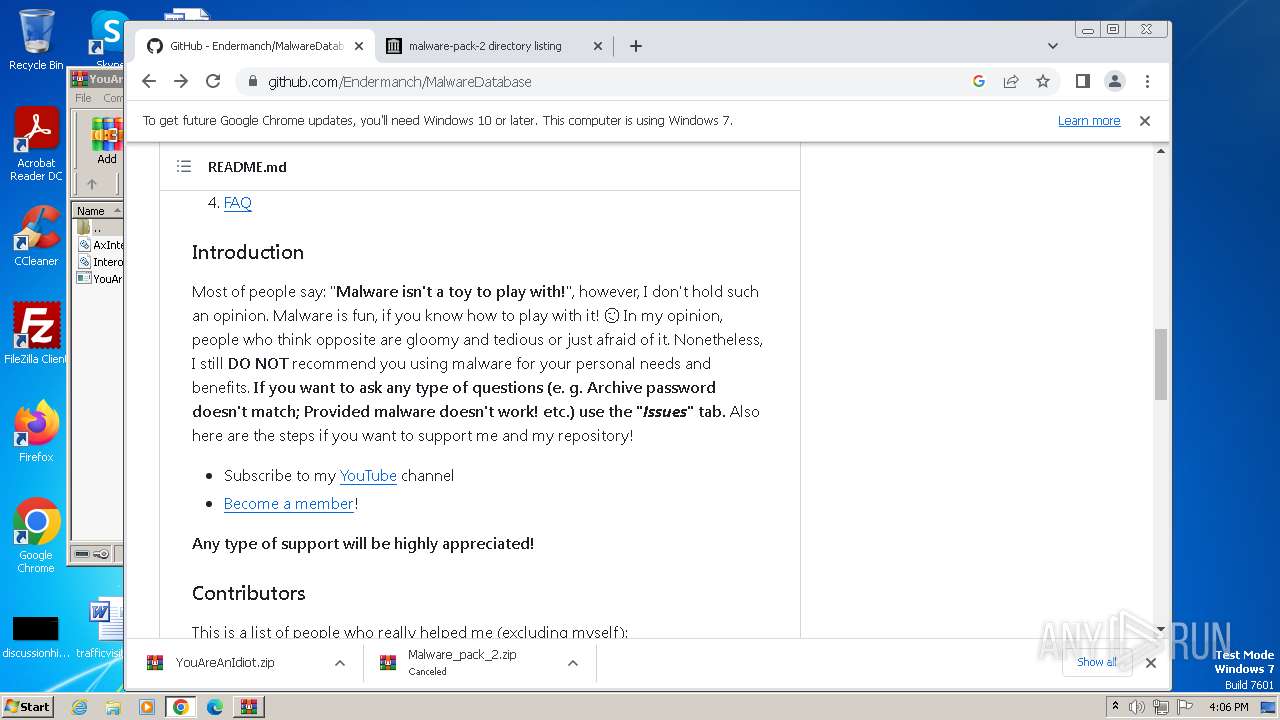Show hidden system tray icons

tap(1115, 707)
